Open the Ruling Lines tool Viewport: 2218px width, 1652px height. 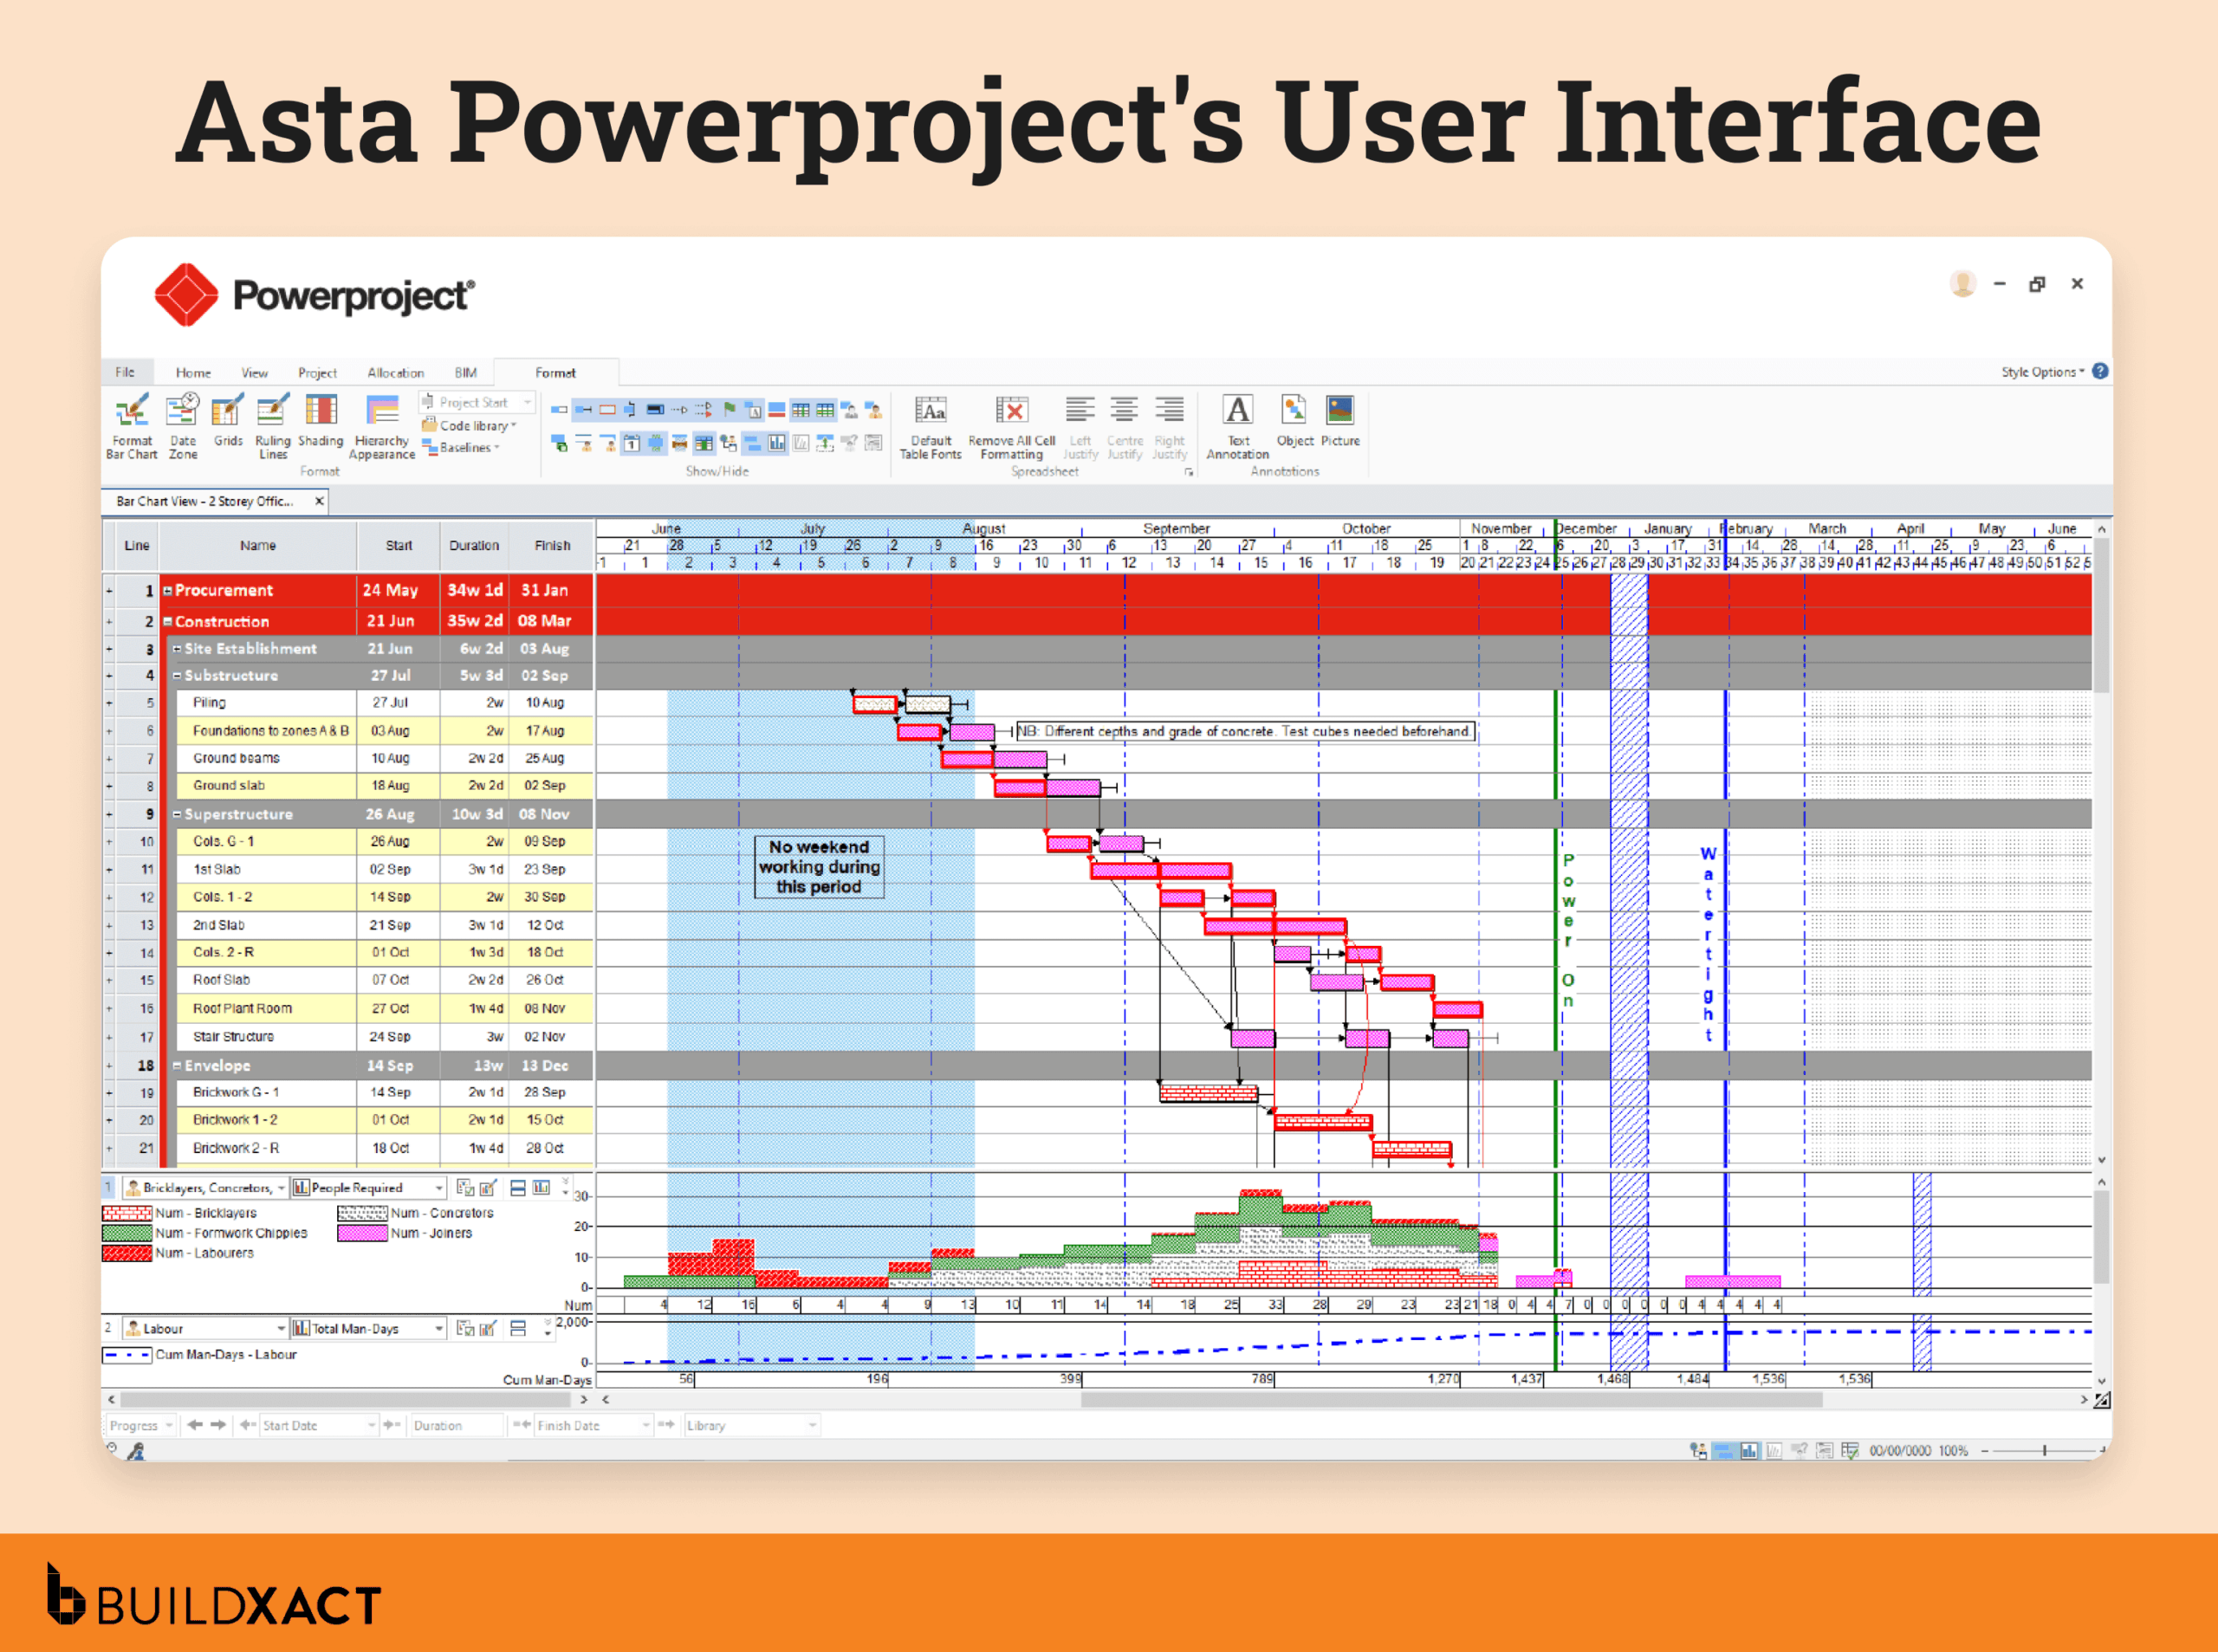(x=272, y=426)
